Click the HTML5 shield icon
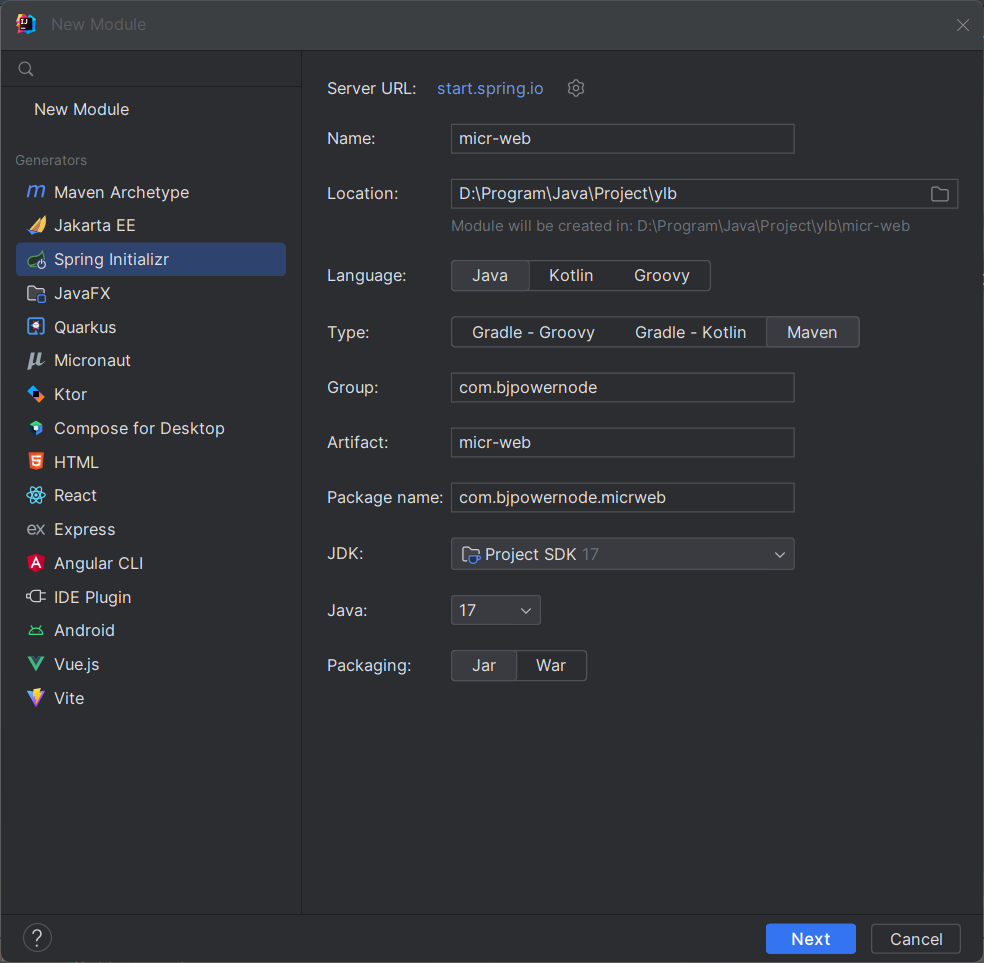 pos(36,461)
